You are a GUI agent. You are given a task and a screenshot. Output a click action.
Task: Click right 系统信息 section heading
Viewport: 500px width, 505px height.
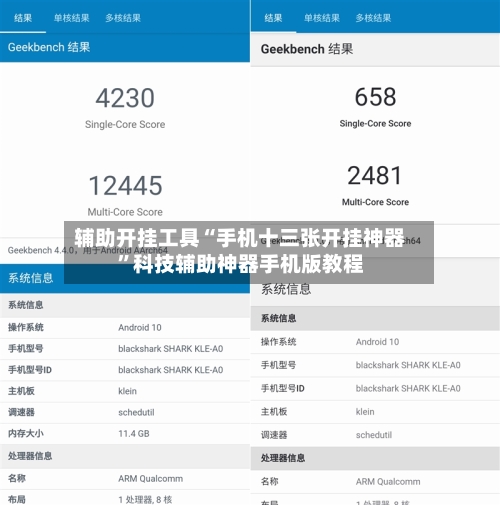pyautogui.click(x=286, y=289)
